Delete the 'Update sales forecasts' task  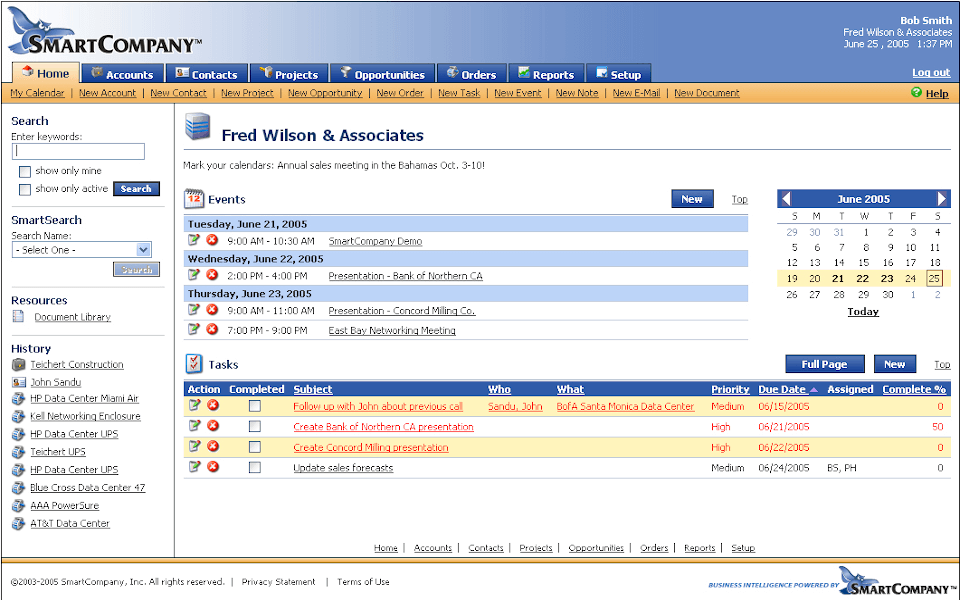coord(212,467)
